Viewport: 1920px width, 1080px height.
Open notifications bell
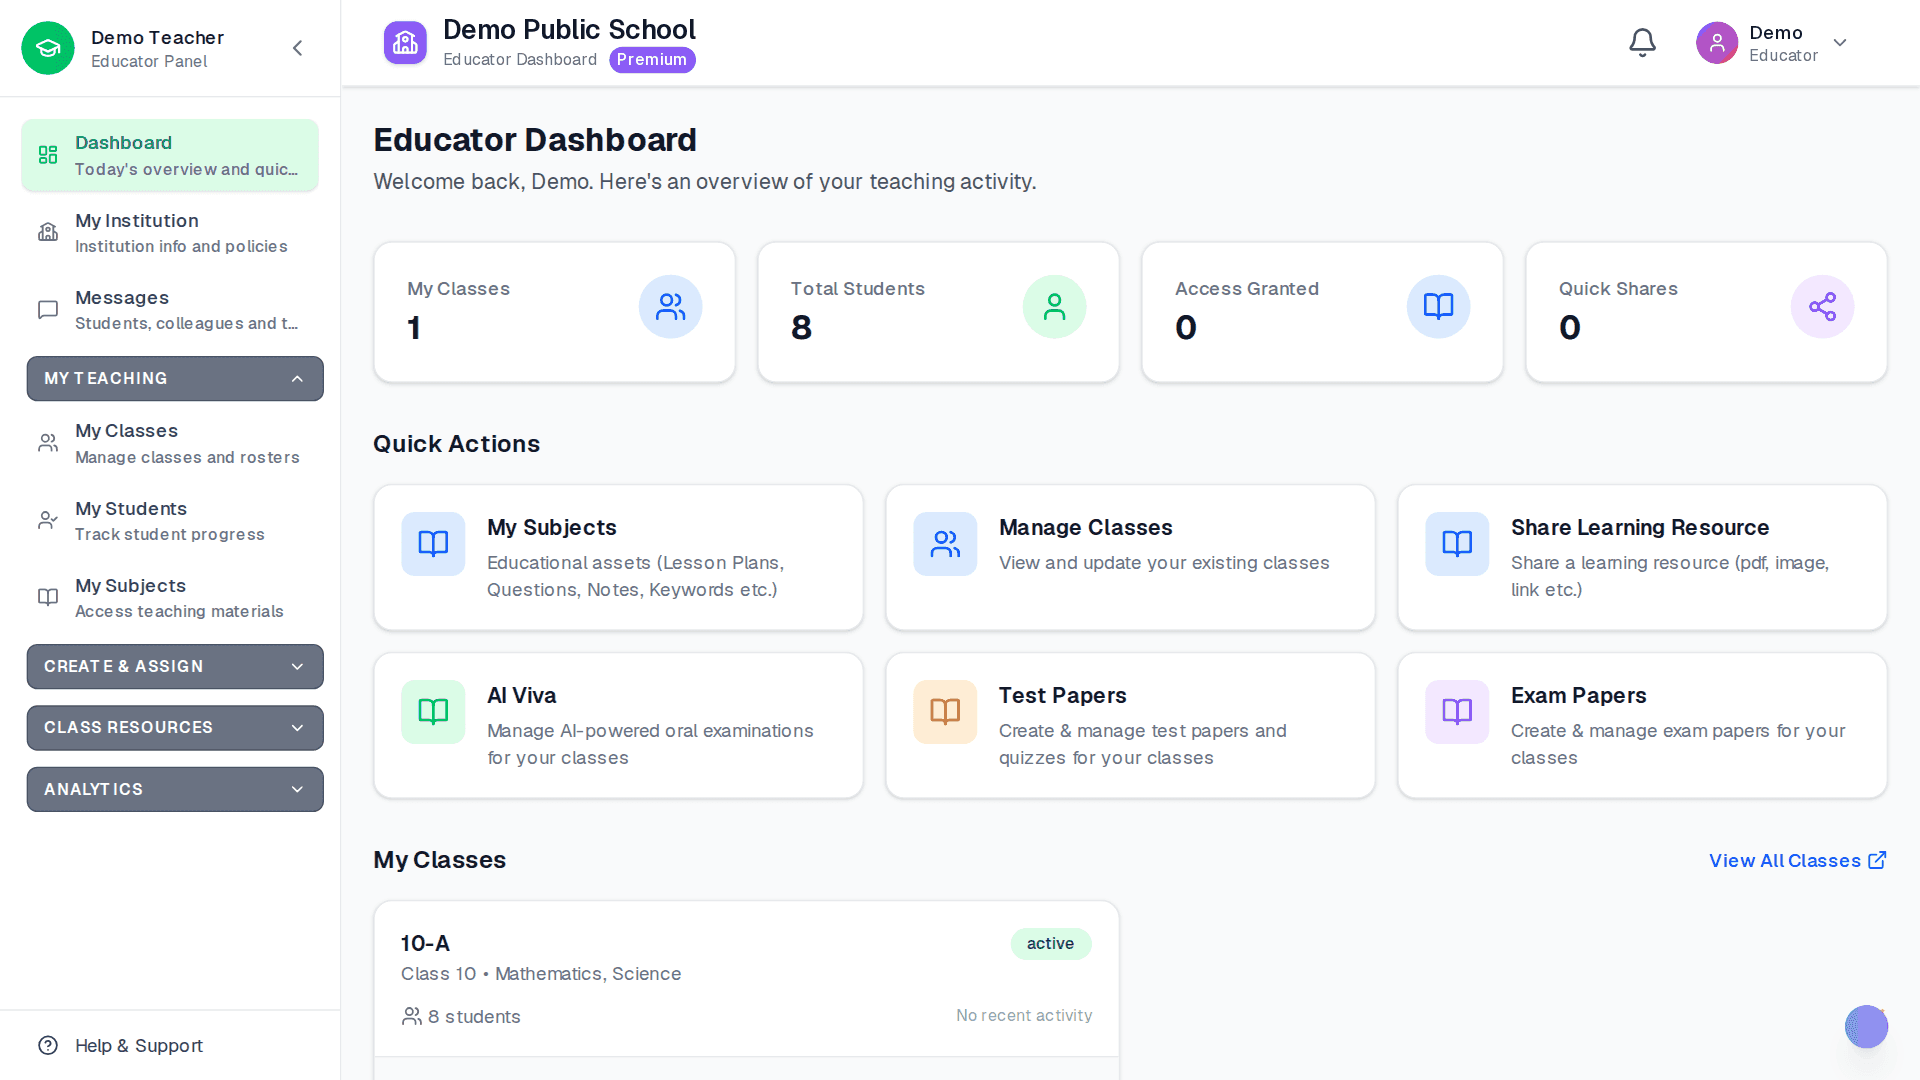[1642, 43]
